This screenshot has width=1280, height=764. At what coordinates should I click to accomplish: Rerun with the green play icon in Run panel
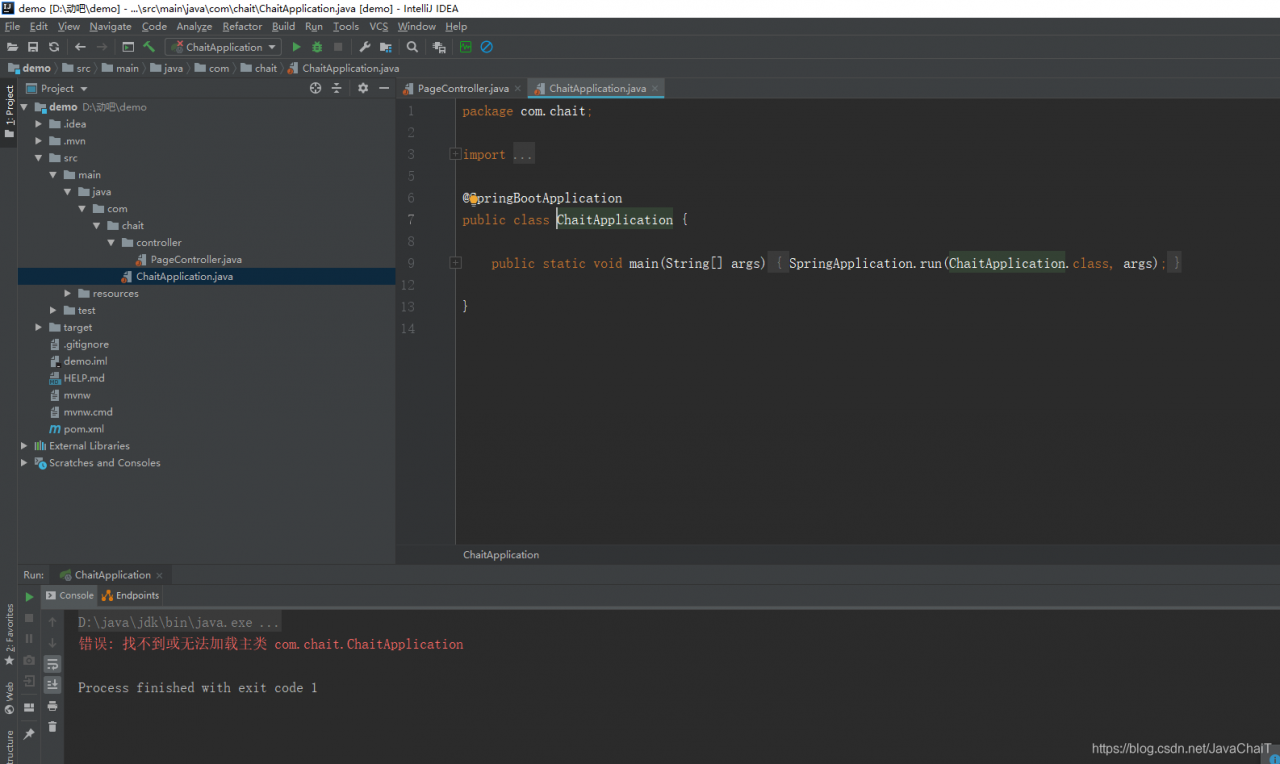click(x=29, y=597)
